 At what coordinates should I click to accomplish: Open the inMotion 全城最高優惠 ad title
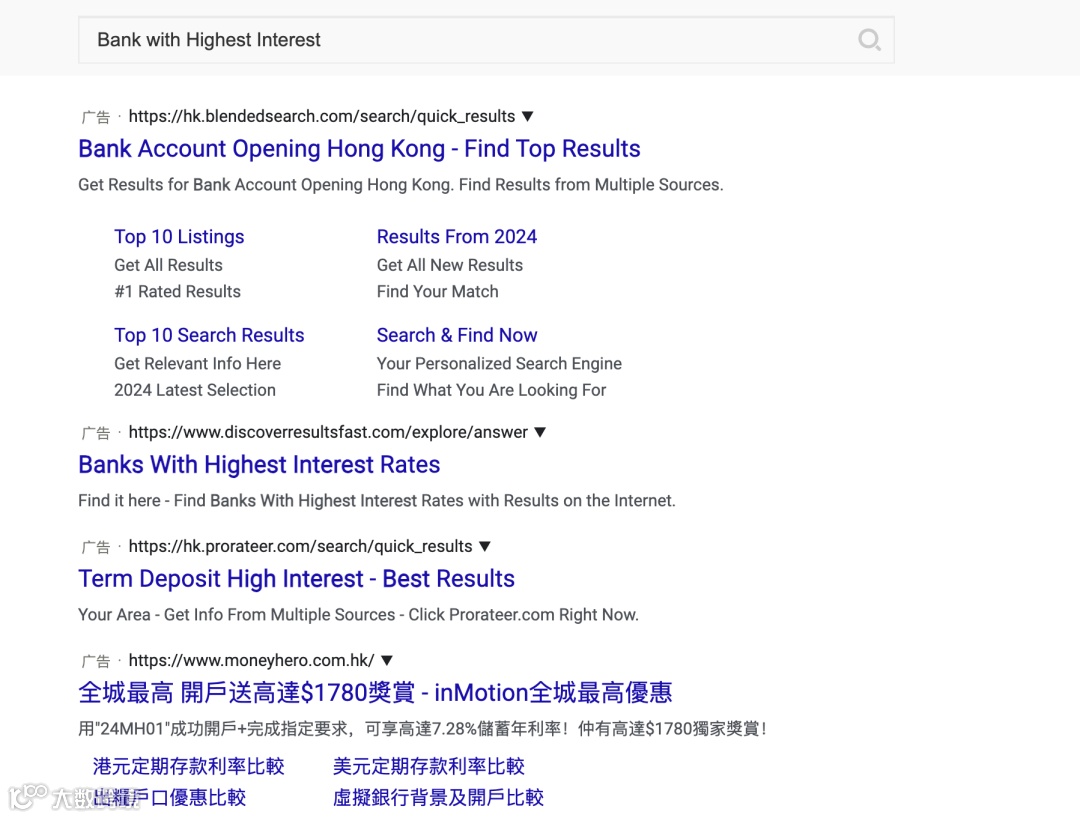375,693
